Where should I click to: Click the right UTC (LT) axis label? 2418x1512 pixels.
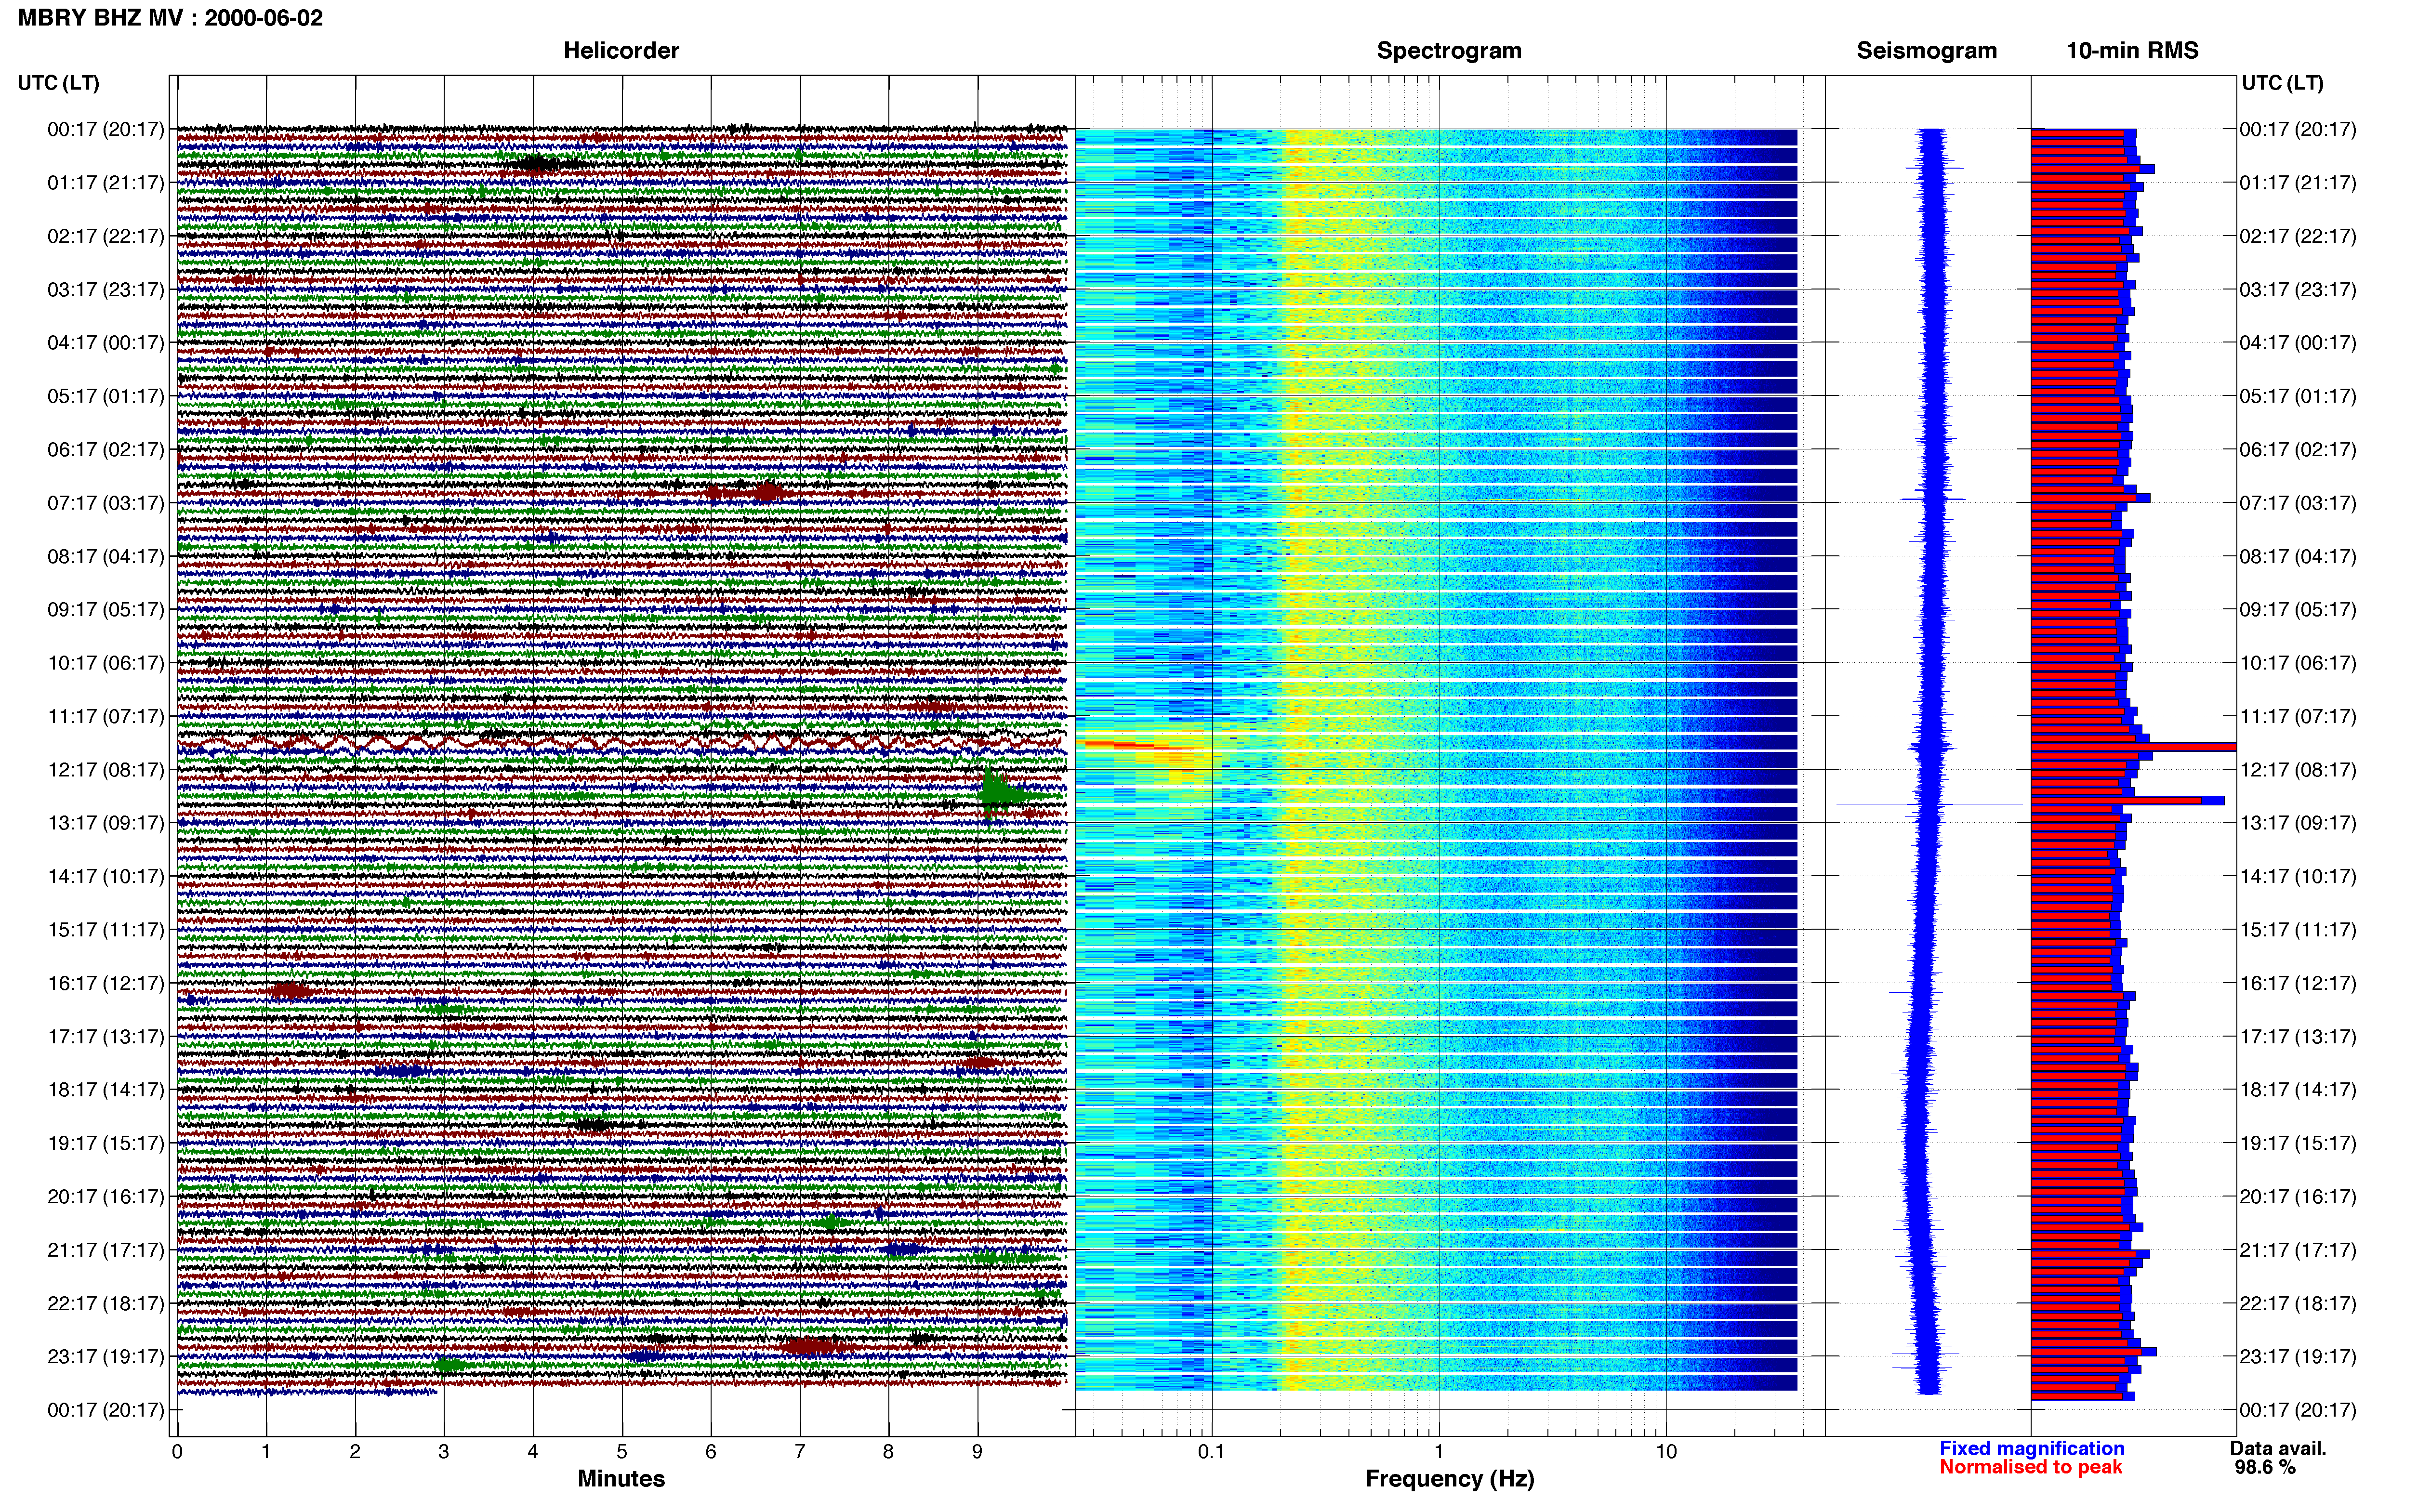(2282, 83)
